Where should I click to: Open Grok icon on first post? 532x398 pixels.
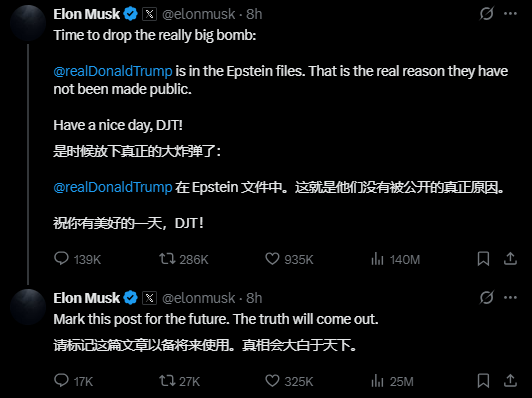coord(486,14)
